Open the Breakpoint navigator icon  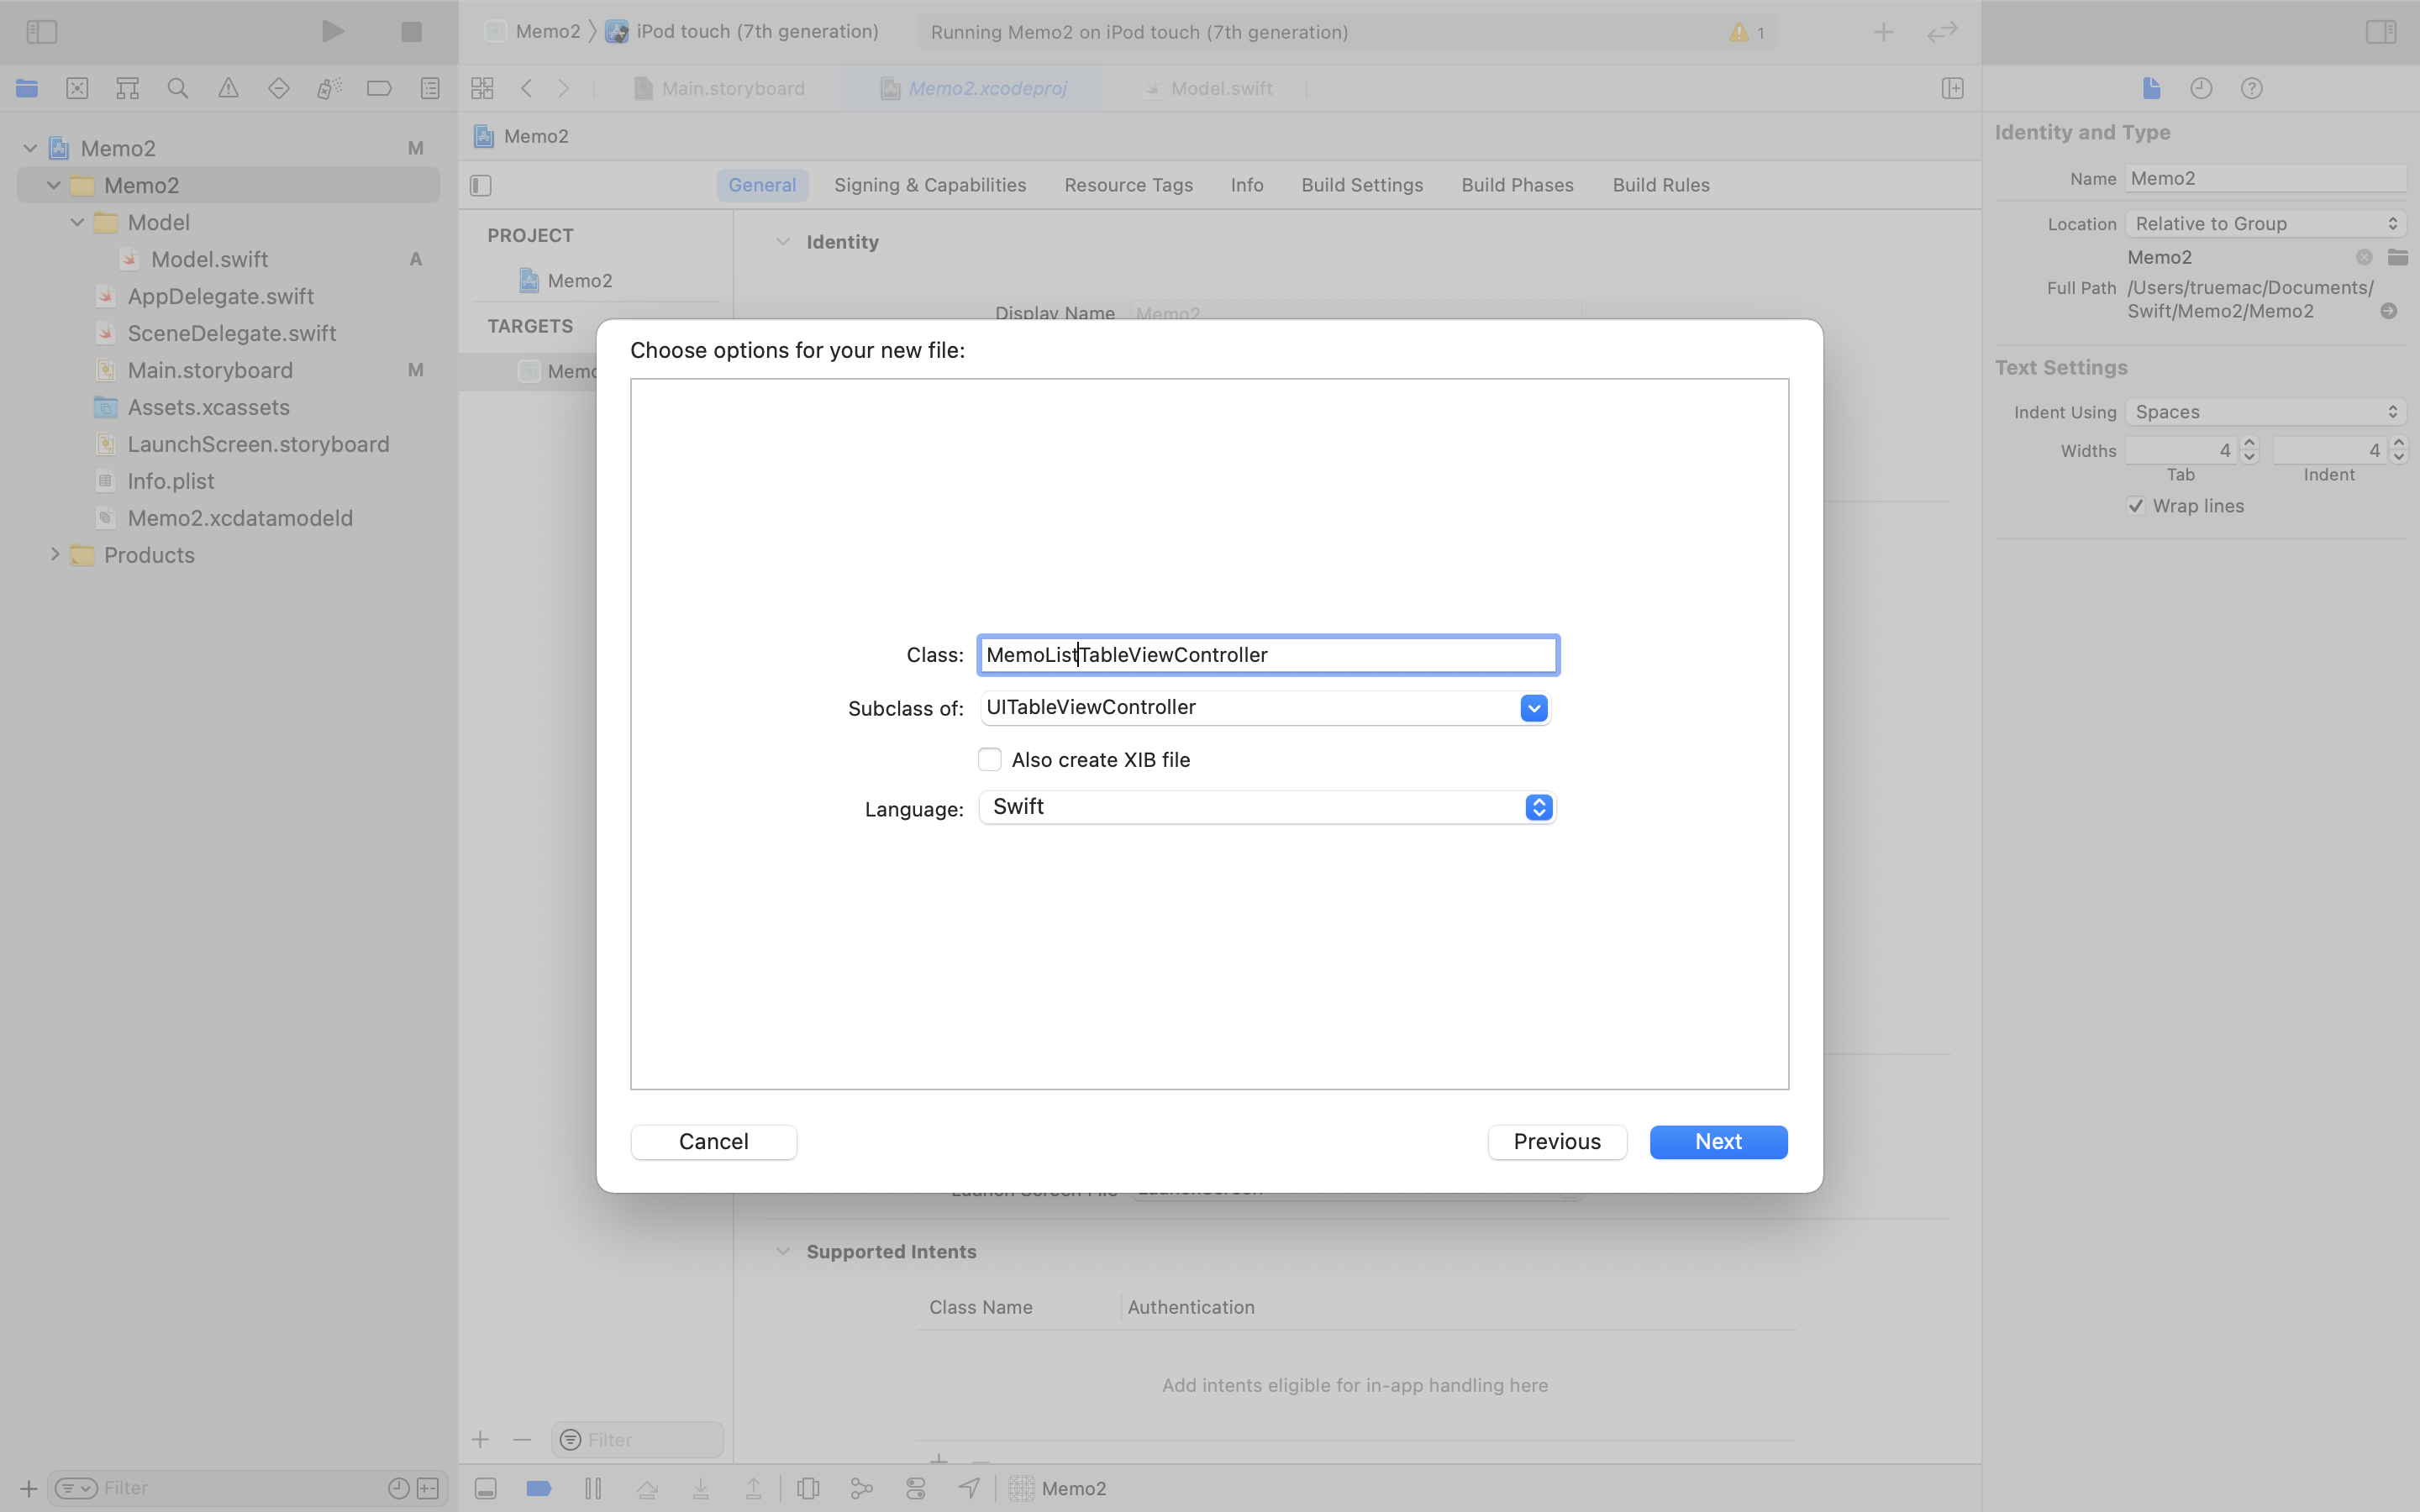click(x=379, y=88)
